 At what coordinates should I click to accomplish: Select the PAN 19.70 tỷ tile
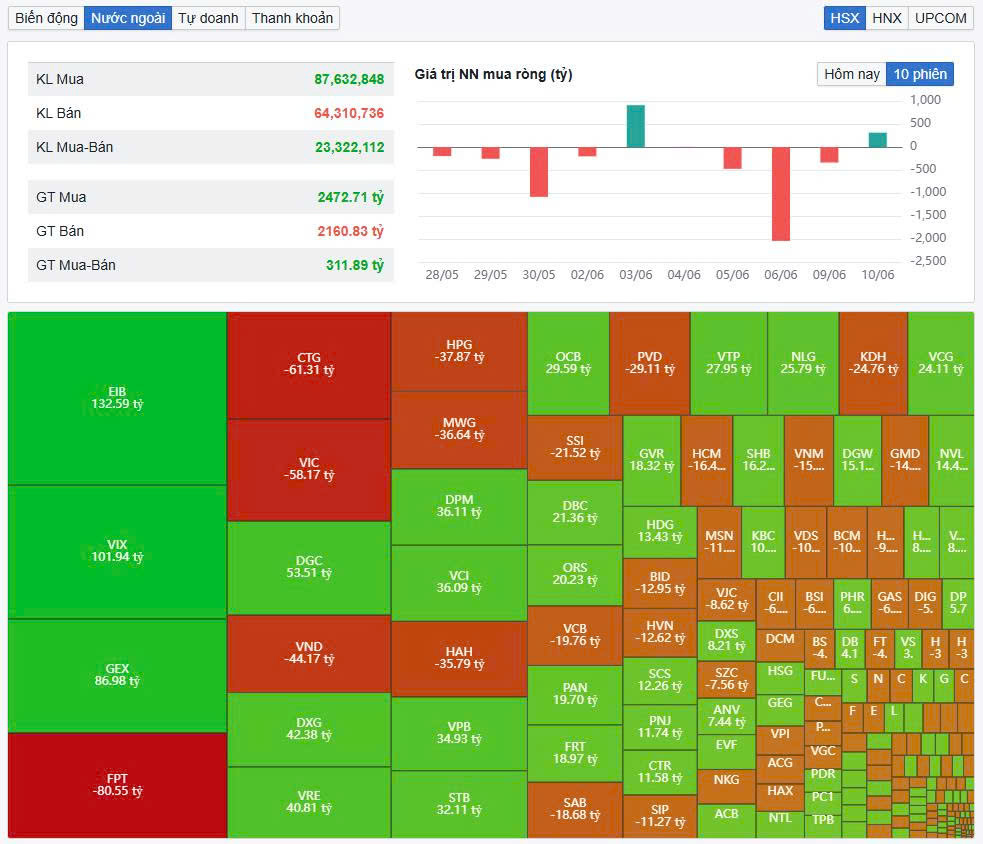[575, 695]
